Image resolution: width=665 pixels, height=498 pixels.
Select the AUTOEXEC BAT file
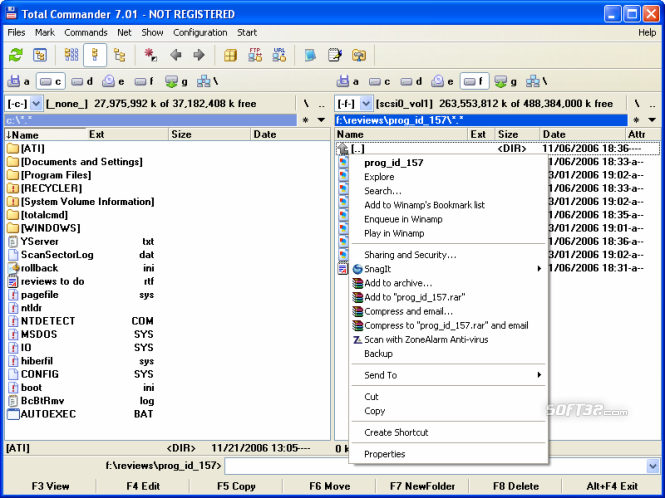pos(81,414)
